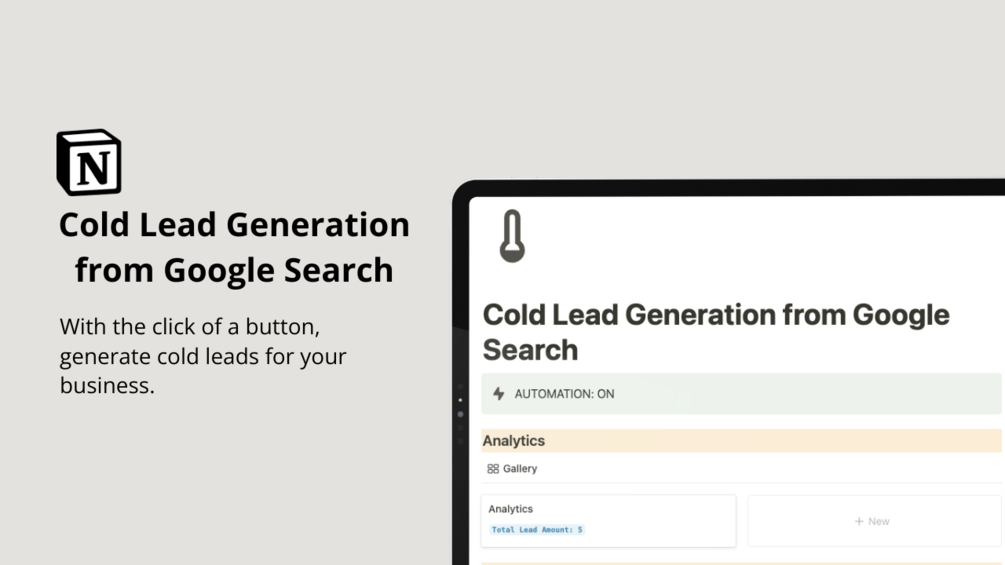Click the empty New card area
This screenshot has height=565, width=1005.
coord(874,521)
